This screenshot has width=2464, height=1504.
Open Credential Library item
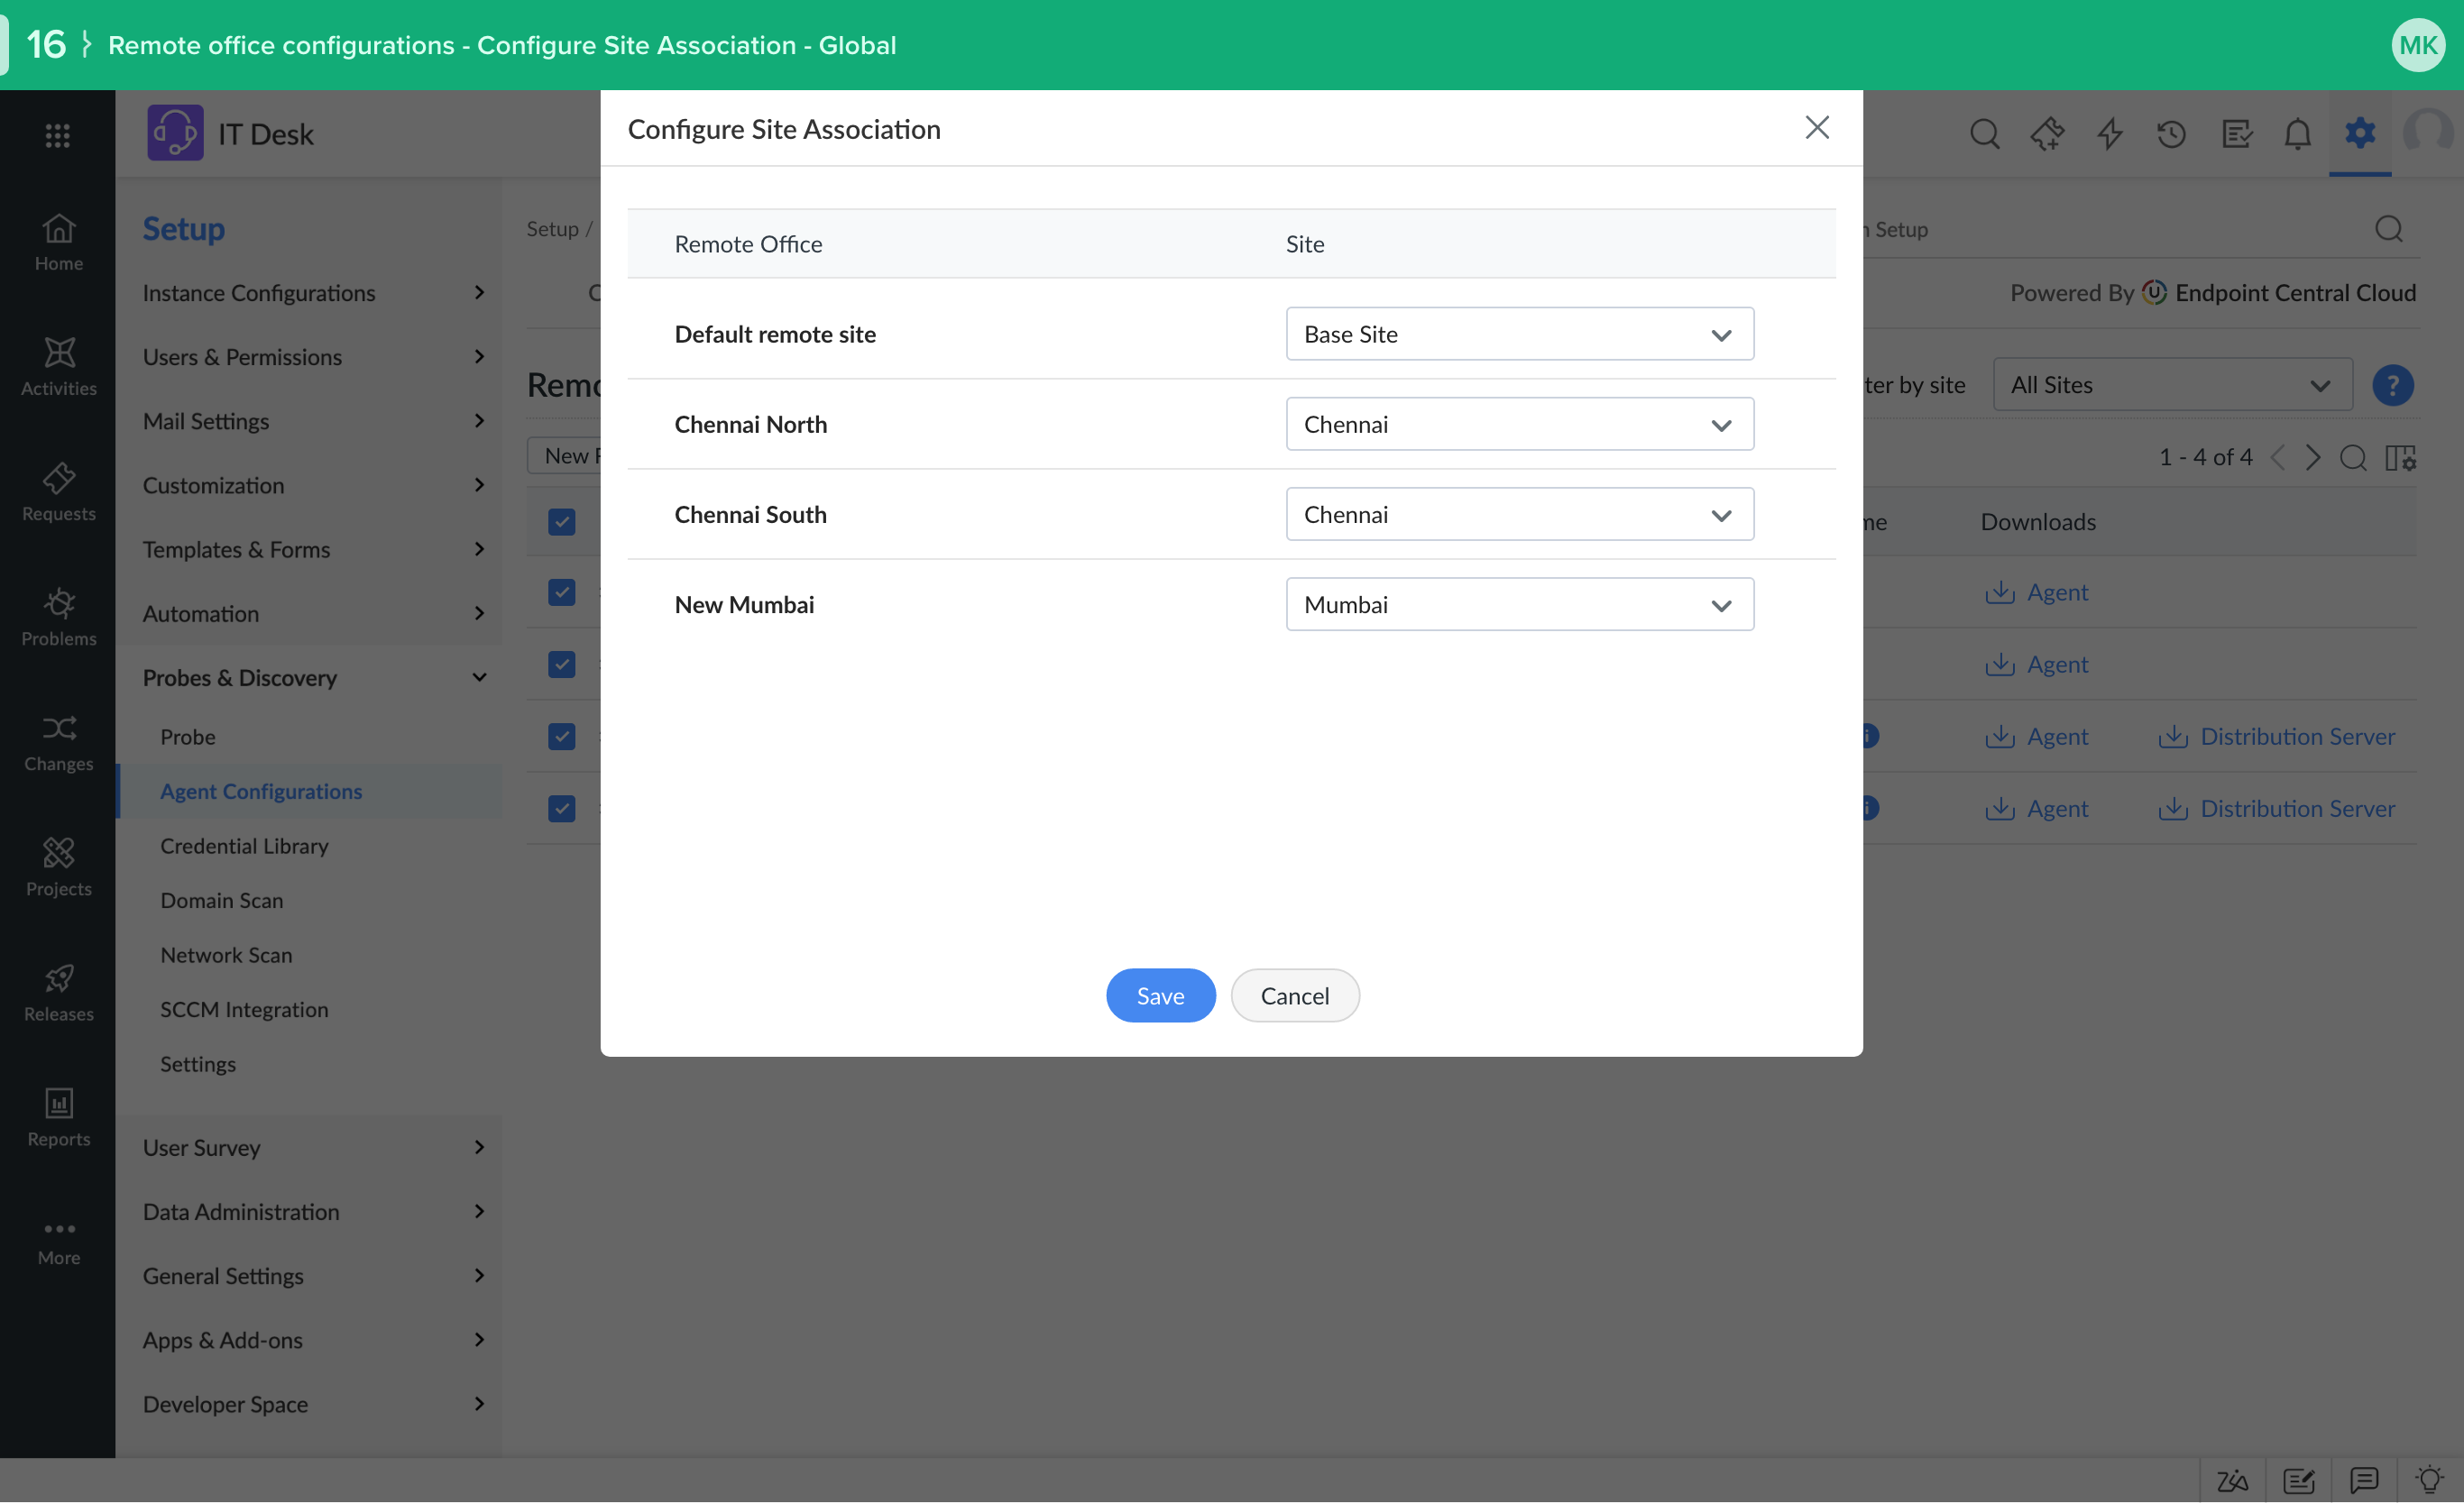(x=244, y=846)
